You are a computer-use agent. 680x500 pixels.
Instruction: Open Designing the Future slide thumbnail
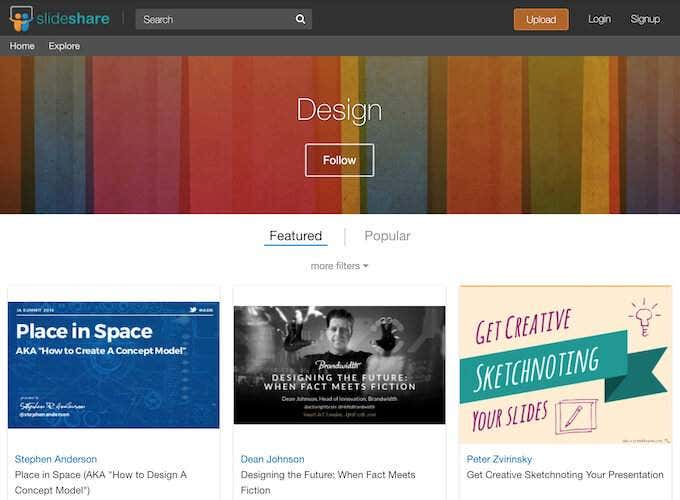tap(339, 364)
